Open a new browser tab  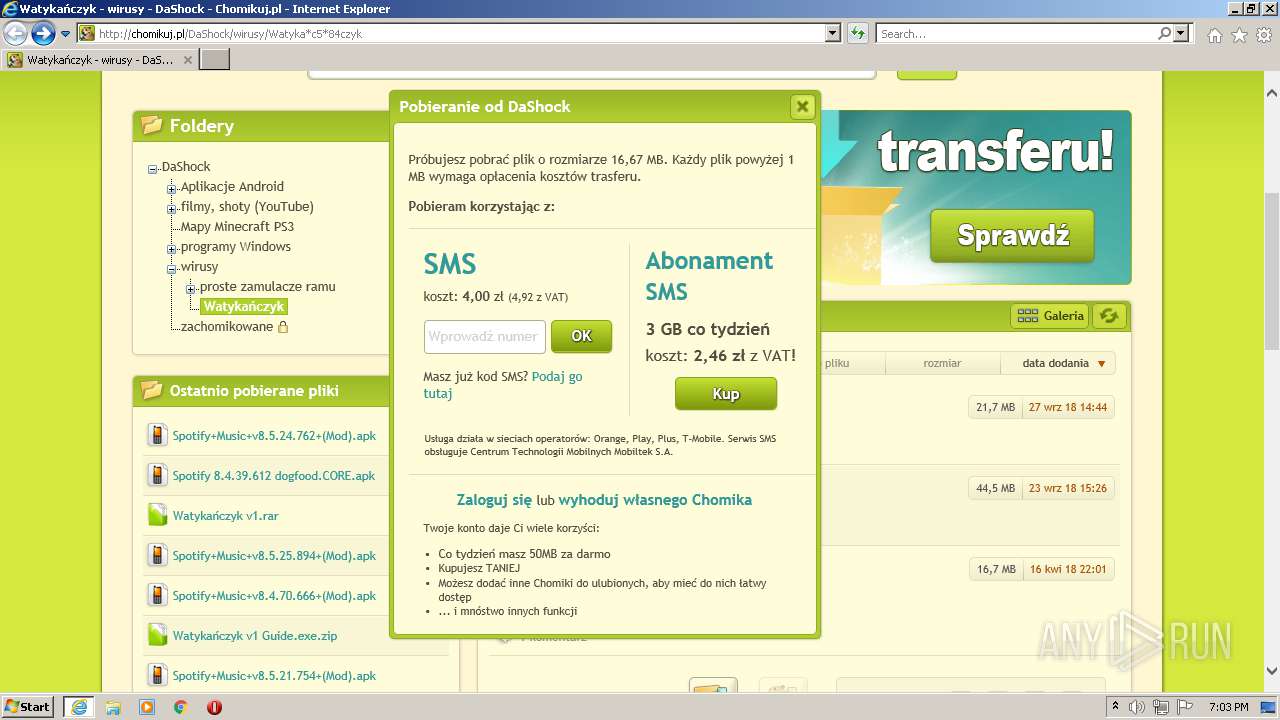215,60
